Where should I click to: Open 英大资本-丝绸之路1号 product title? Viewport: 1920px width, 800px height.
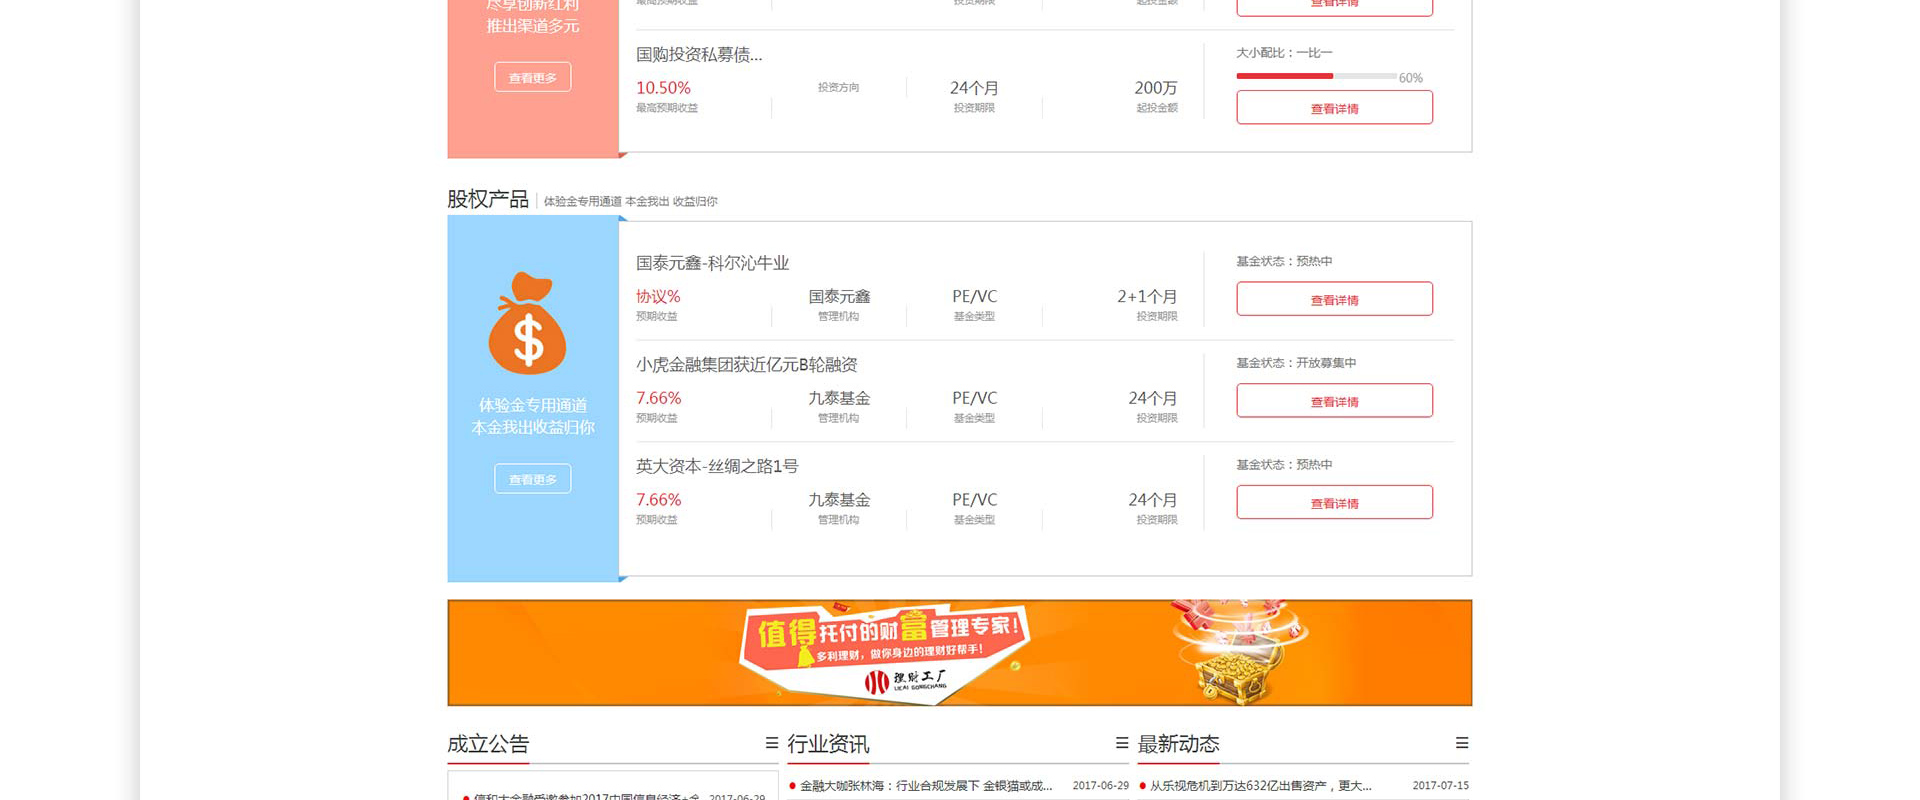pos(717,466)
